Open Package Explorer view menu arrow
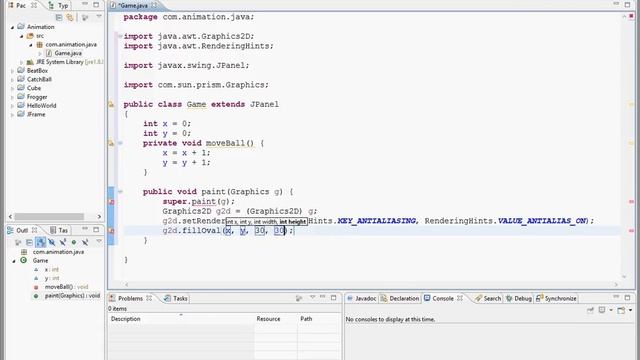Screen dimensions: 640x360 pyautogui.click(x=98, y=17)
